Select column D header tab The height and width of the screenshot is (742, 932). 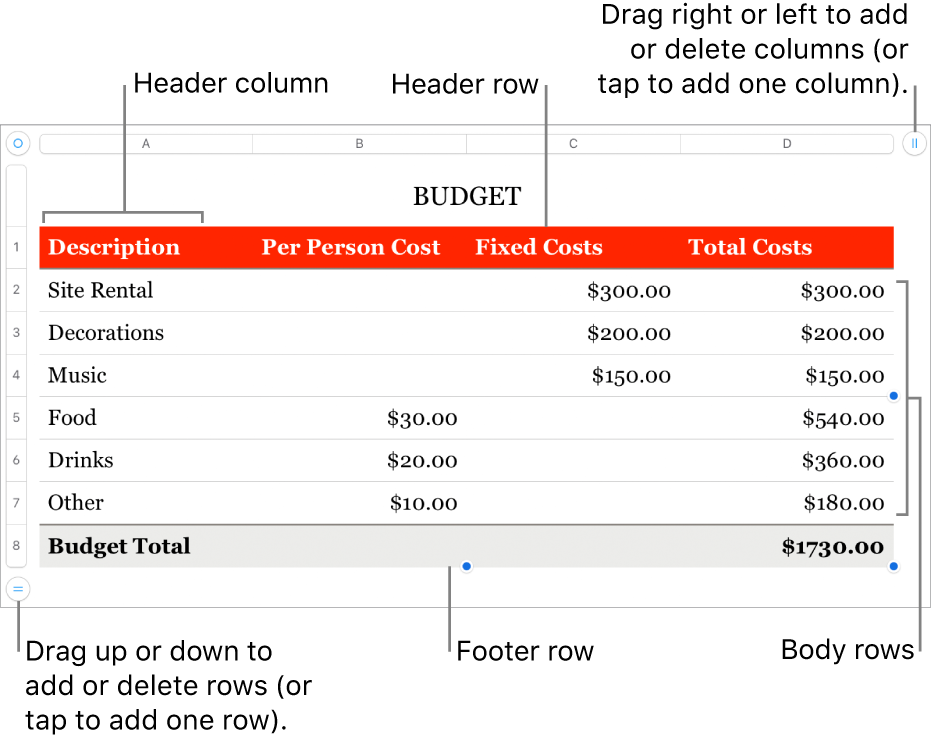[787, 144]
